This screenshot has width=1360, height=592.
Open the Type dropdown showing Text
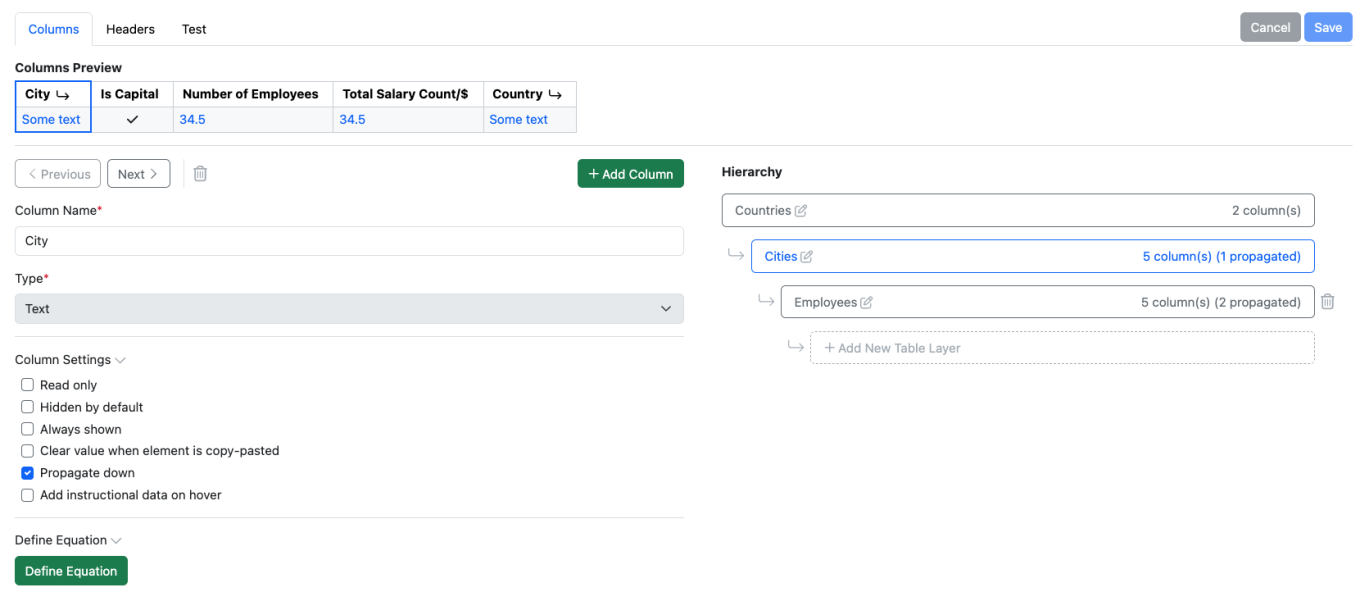click(349, 309)
